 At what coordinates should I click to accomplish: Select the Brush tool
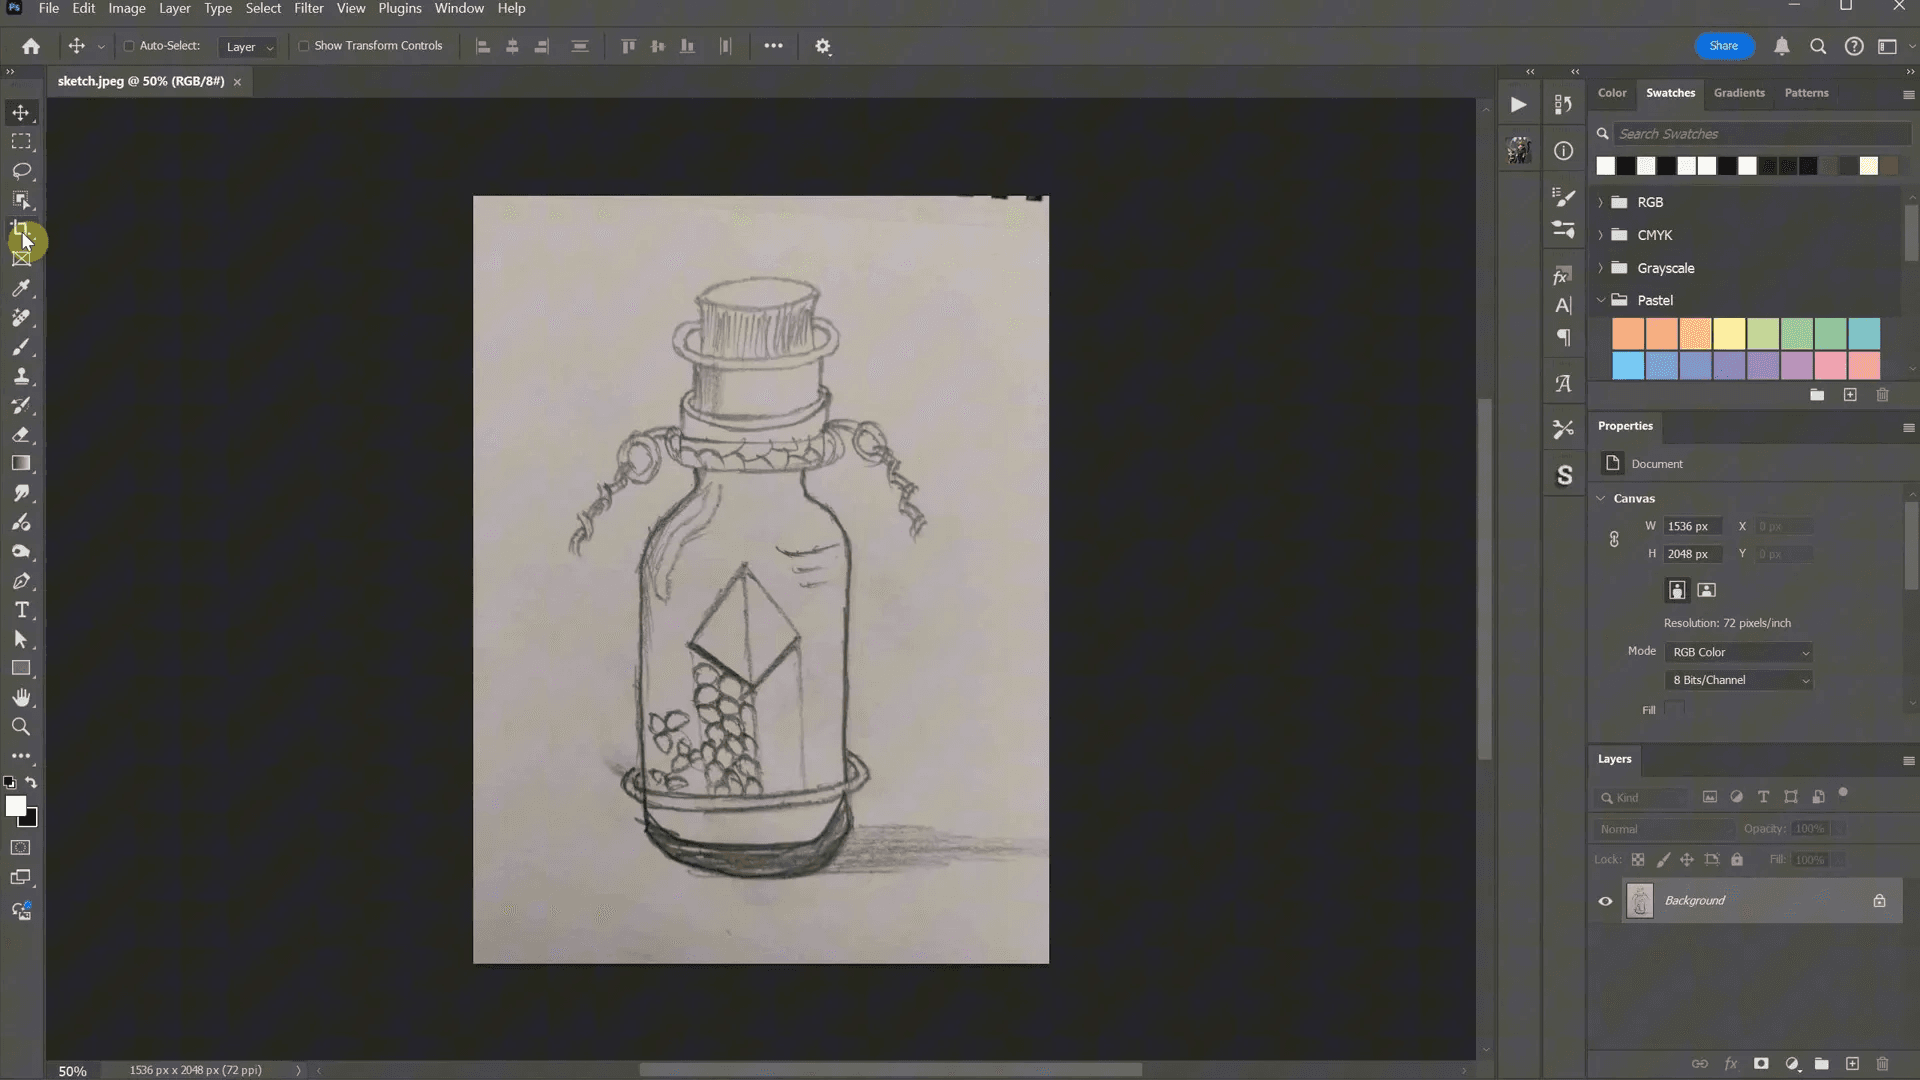(x=21, y=347)
